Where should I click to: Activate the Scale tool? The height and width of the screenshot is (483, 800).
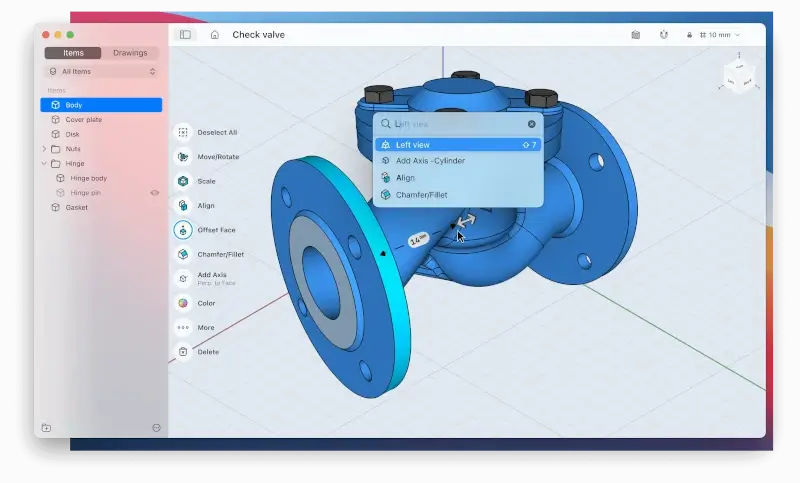(183, 181)
